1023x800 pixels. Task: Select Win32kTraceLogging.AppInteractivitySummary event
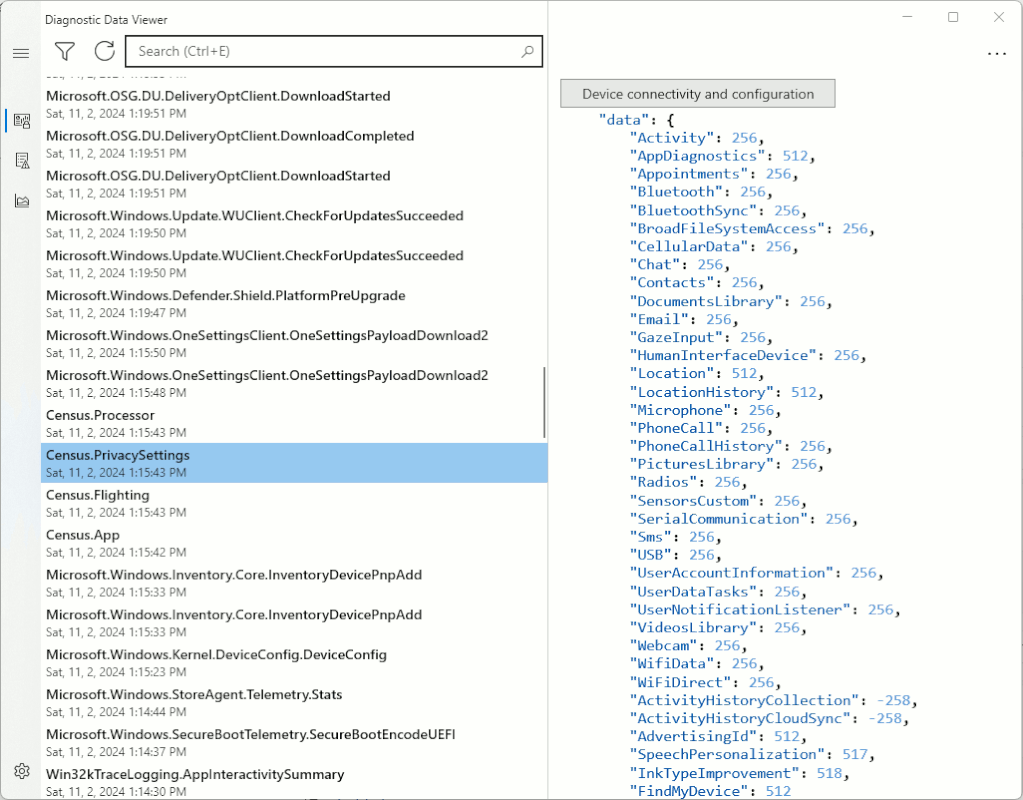(294, 781)
